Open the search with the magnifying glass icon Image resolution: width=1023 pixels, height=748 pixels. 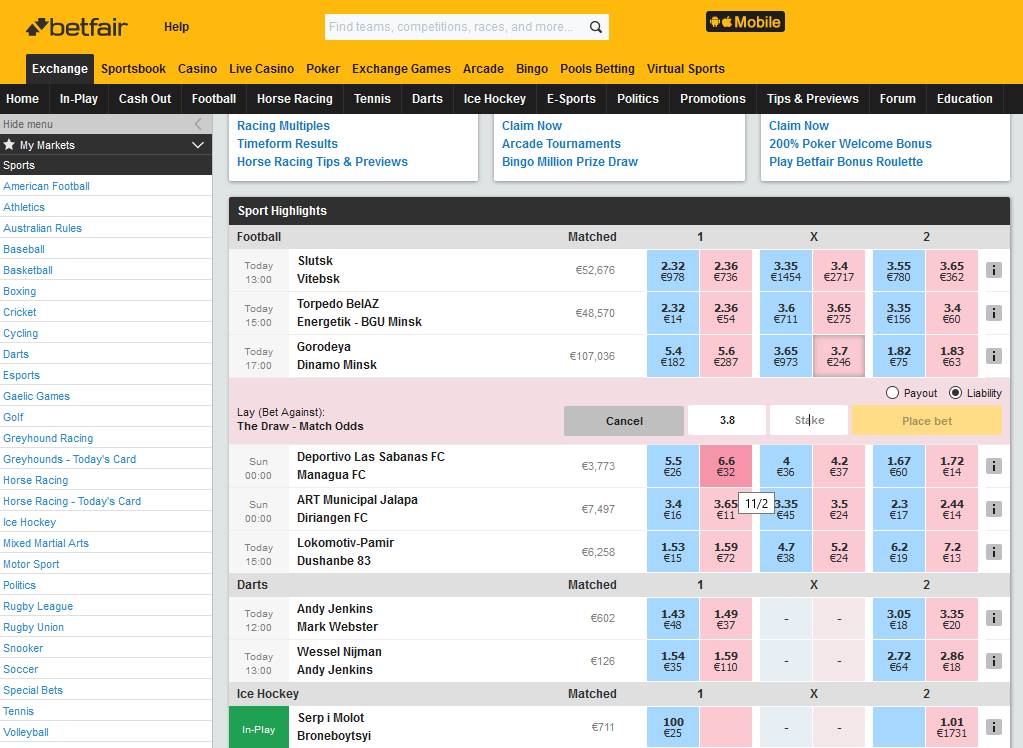[x=594, y=27]
